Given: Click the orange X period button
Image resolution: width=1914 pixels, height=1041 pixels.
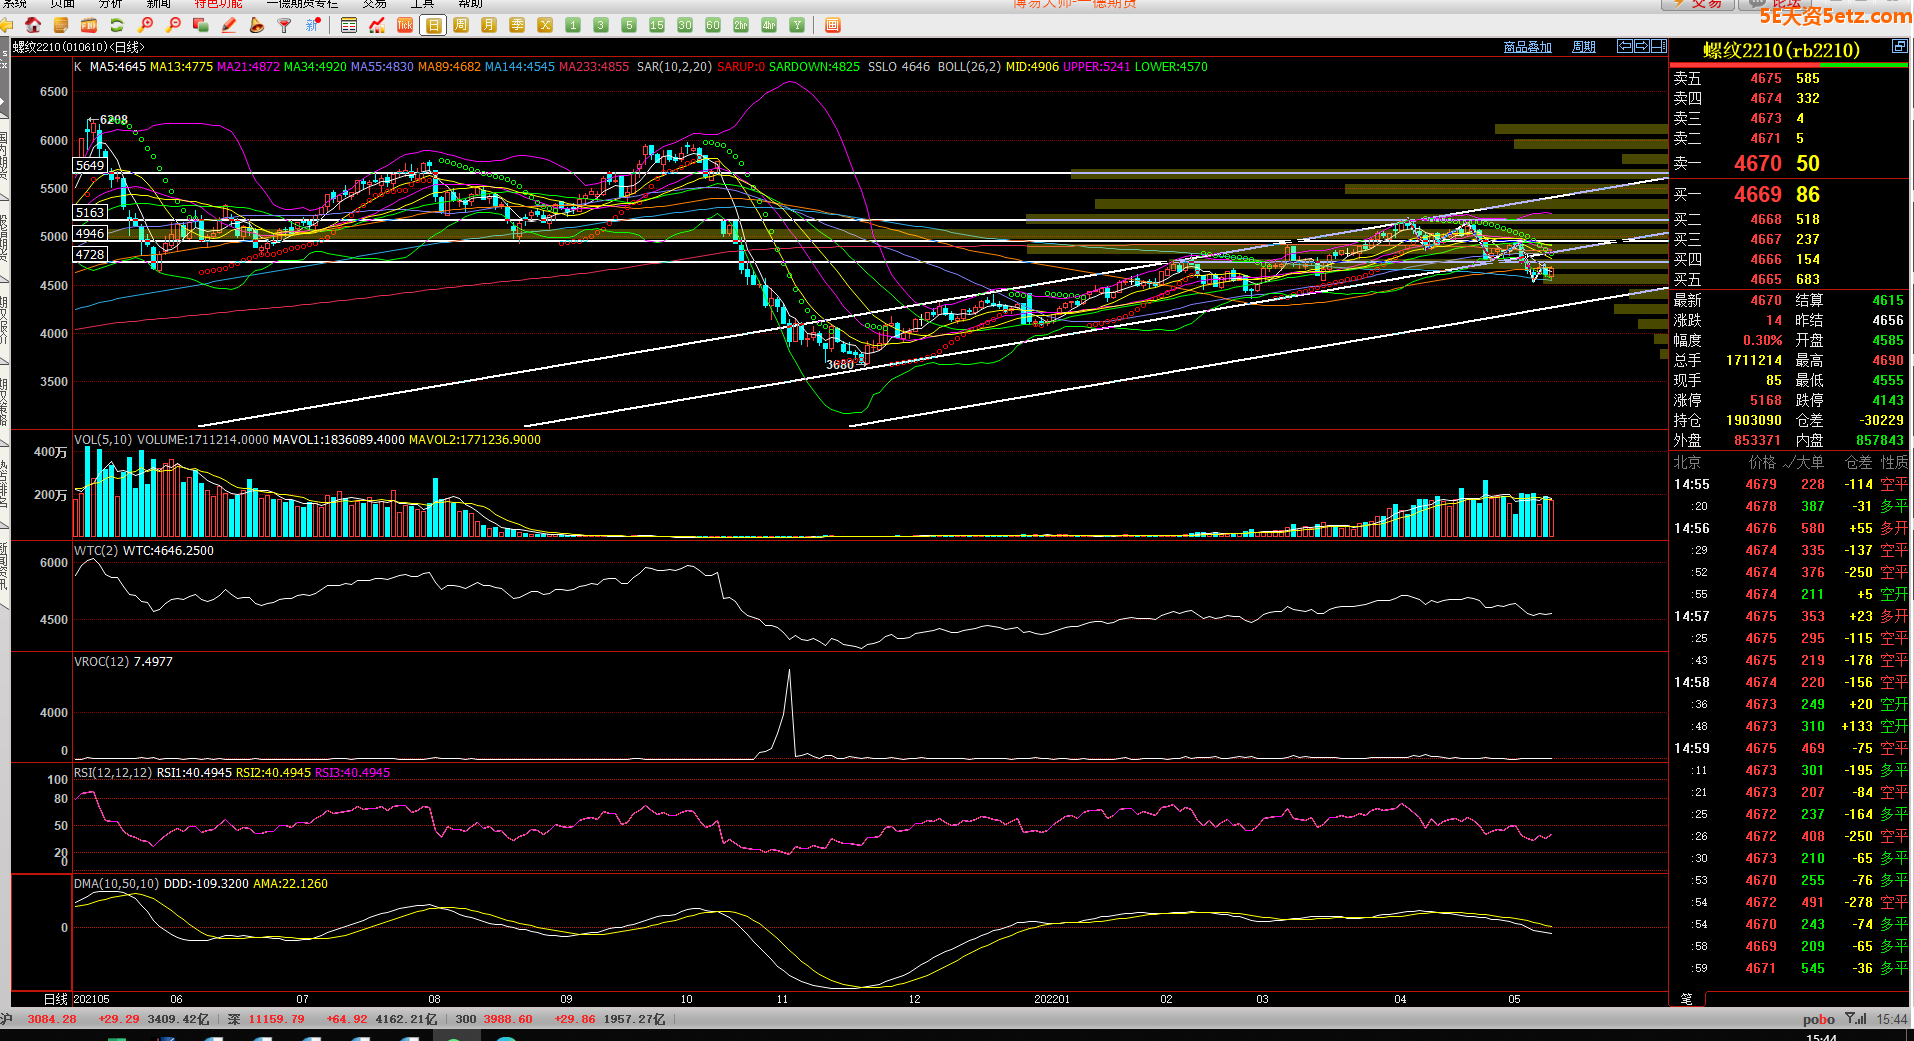Looking at the screenshot, I should [545, 25].
